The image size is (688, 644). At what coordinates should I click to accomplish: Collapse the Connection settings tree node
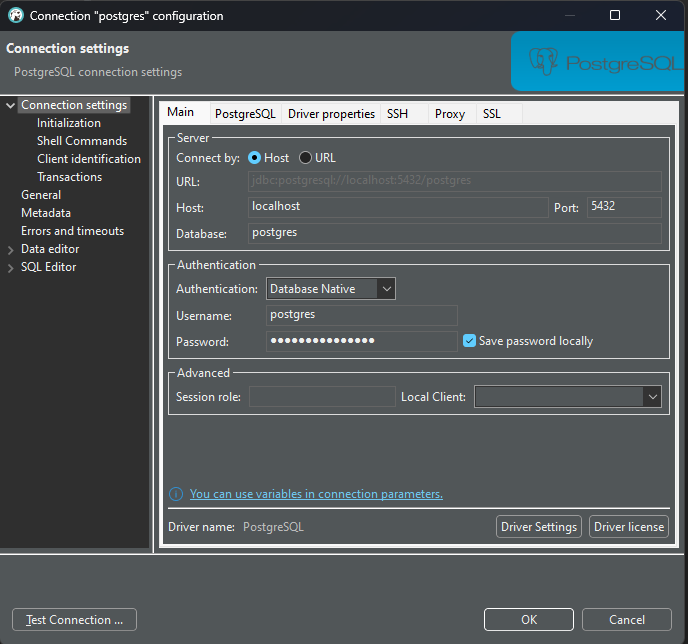(x=11, y=105)
